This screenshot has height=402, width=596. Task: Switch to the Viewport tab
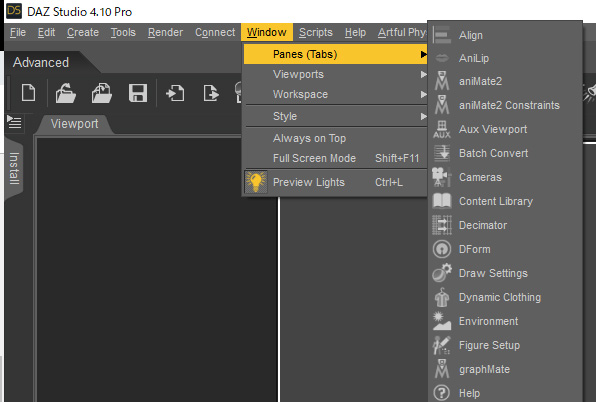[74, 124]
